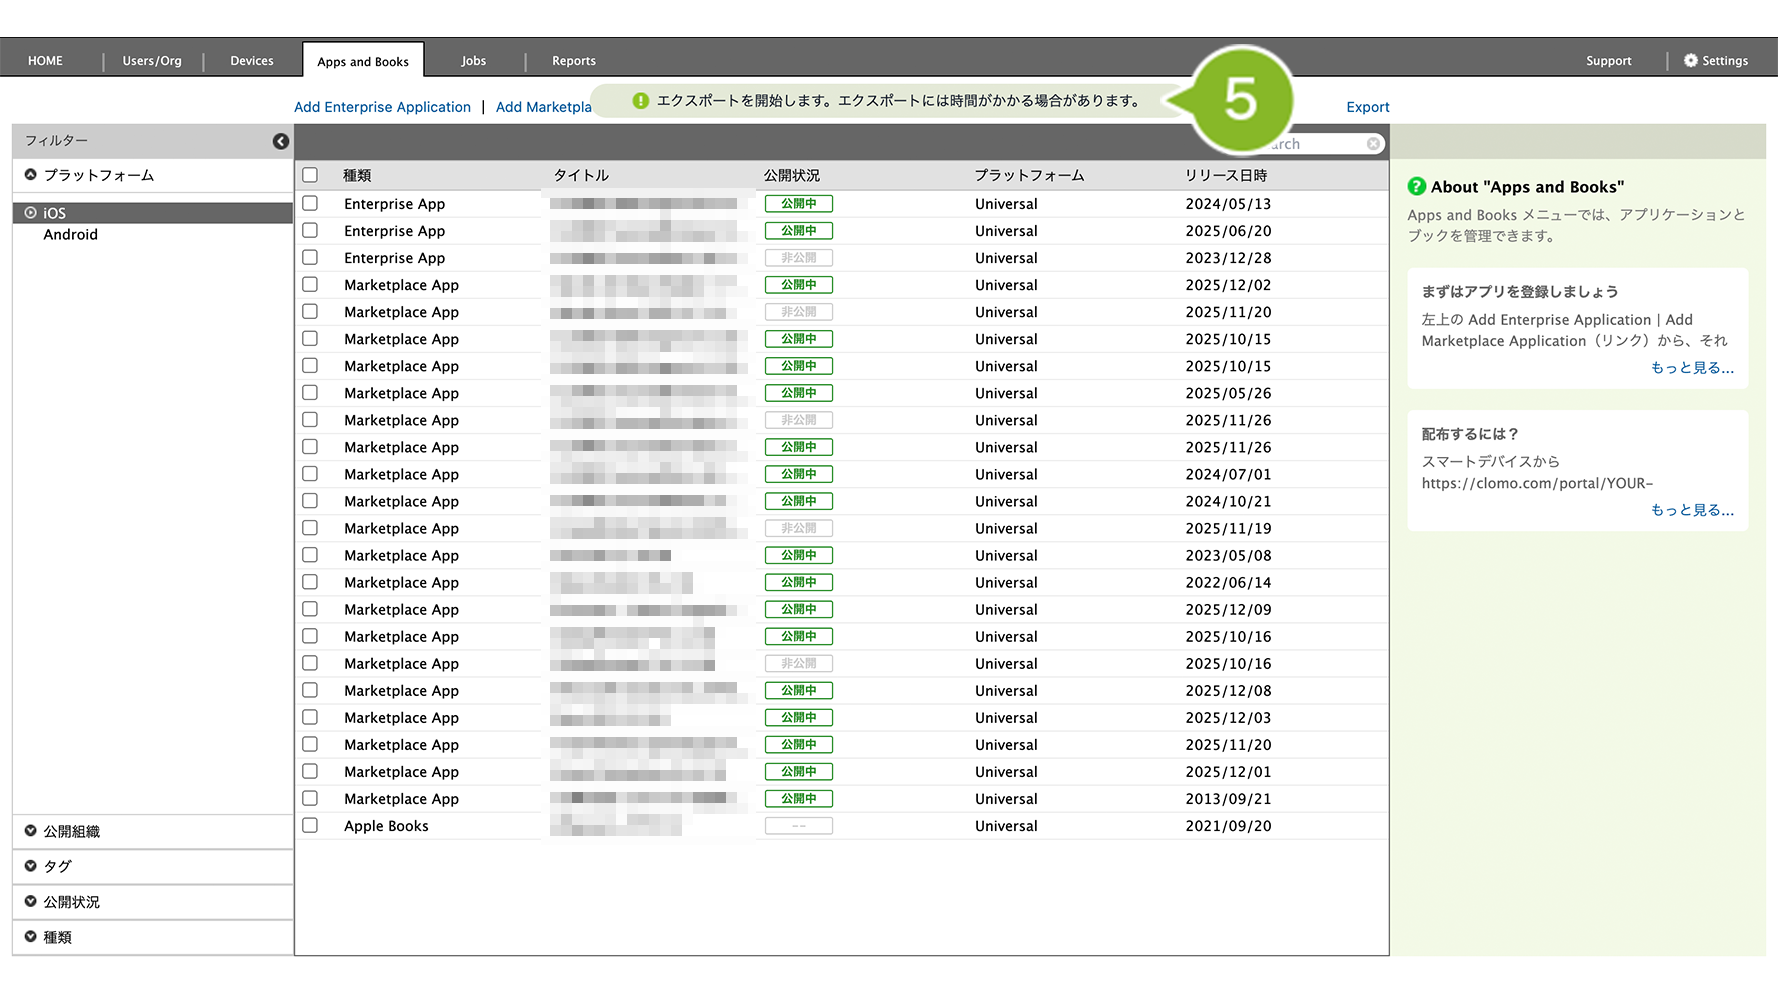Image resolution: width=1778 pixels, height=1000 pixels.
Task: Open the Reports tab
Action: pyautogui.click(x=573, y=61)
